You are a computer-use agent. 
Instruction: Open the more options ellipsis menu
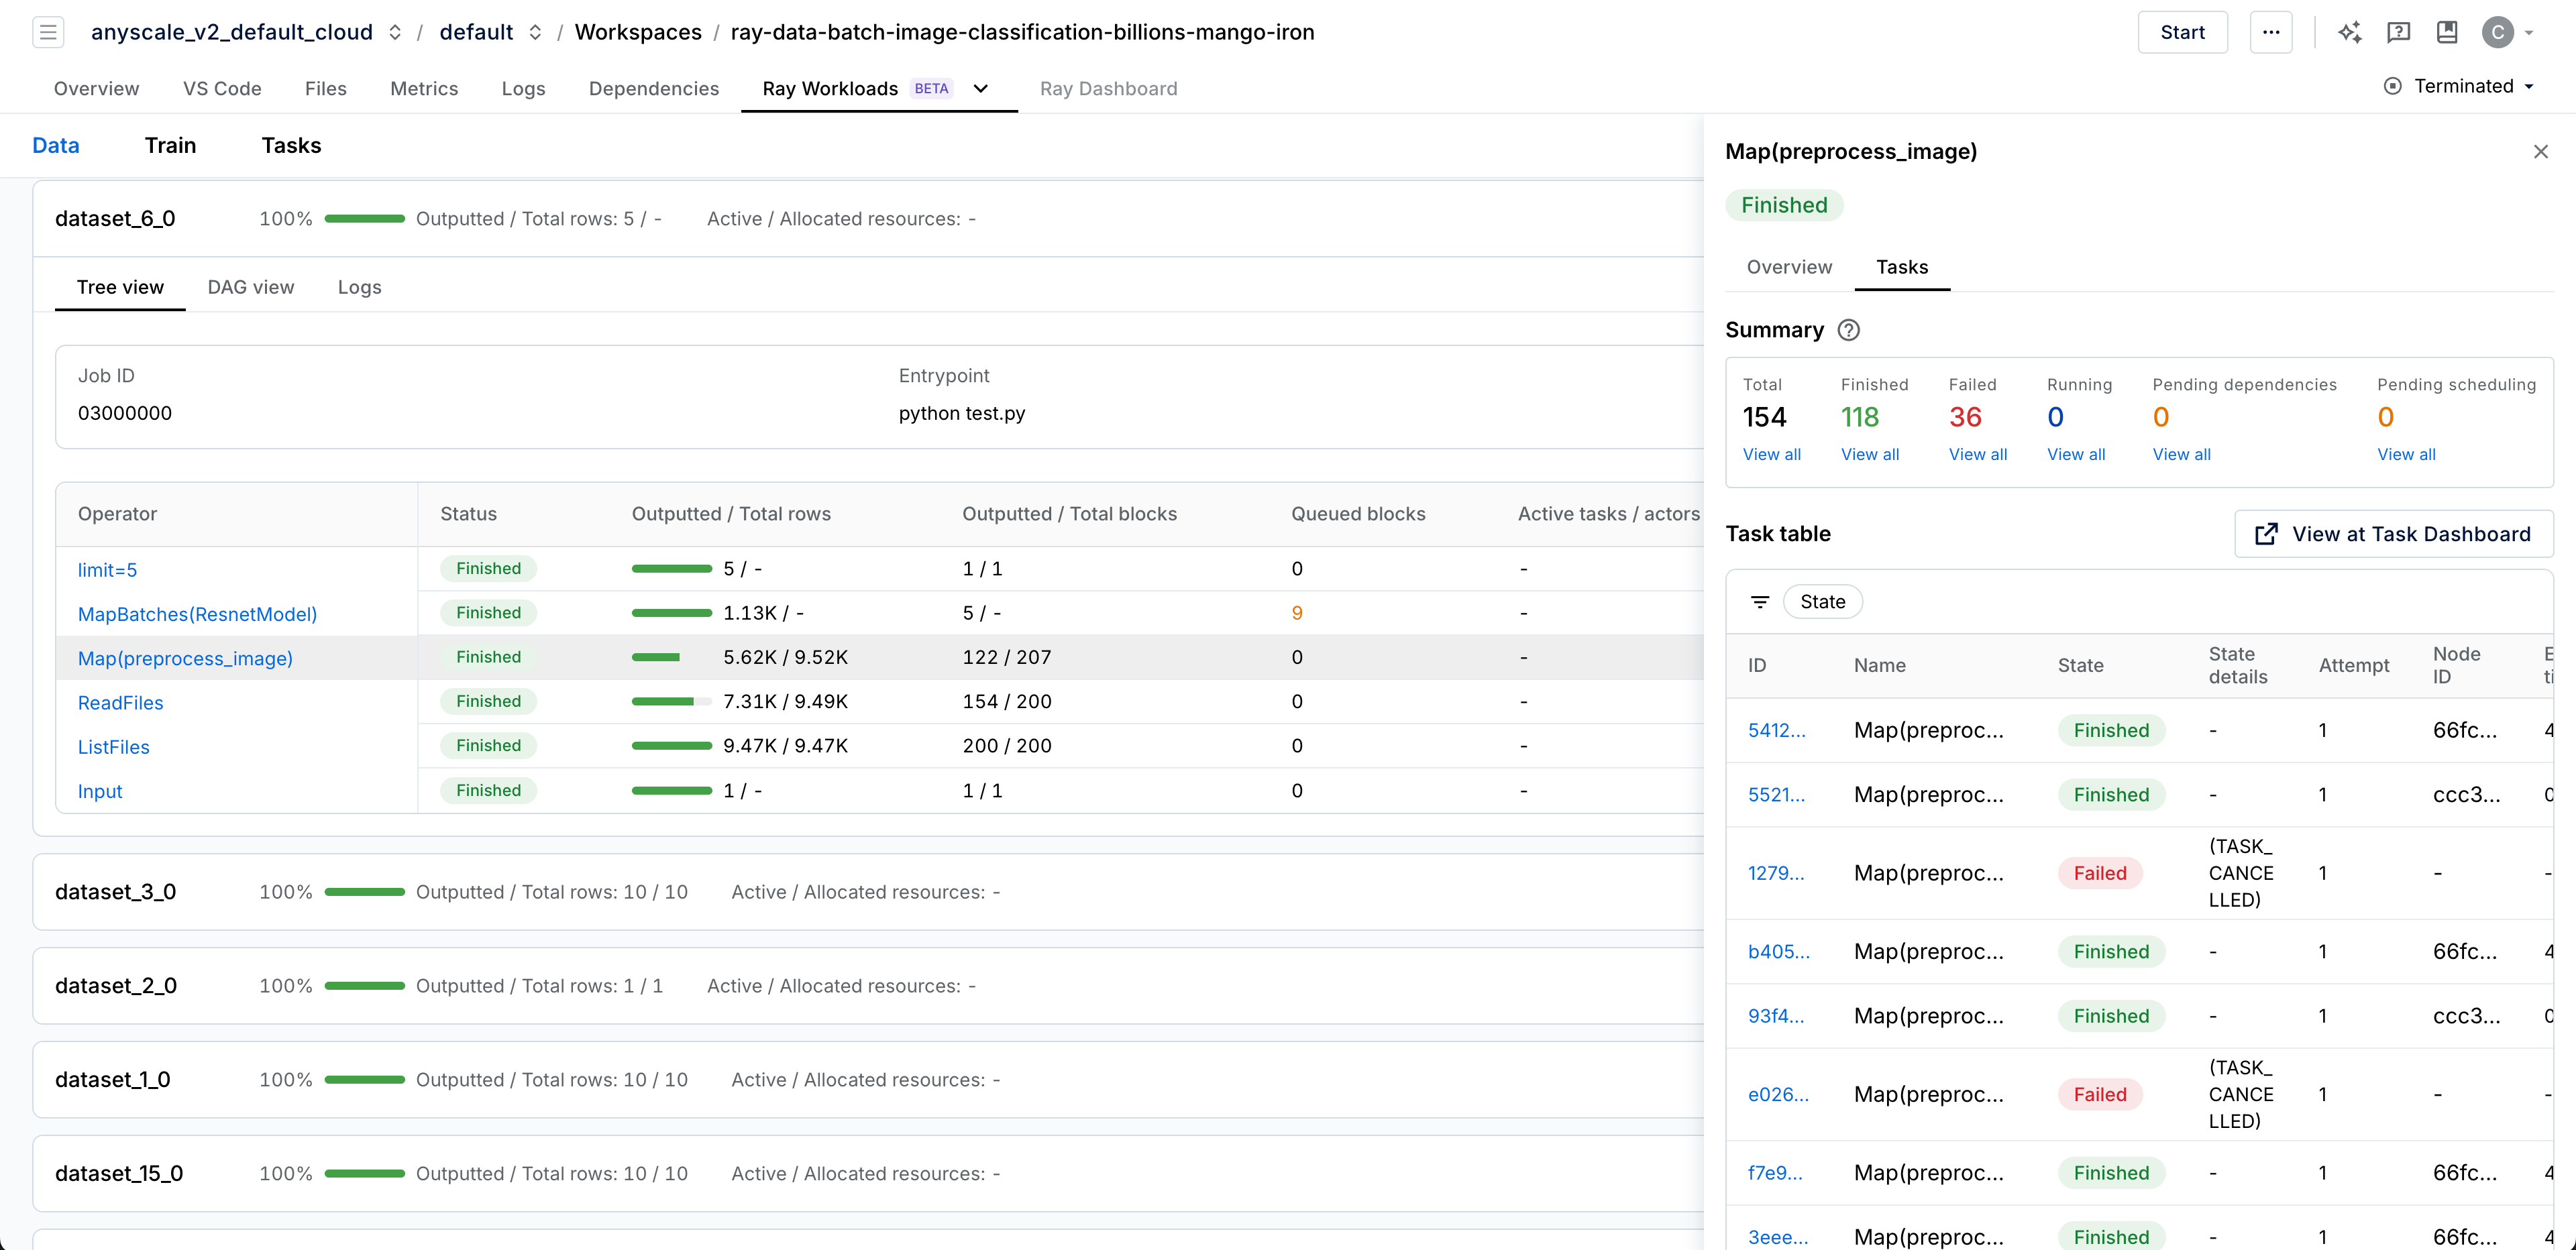[x=2272, y=31]
